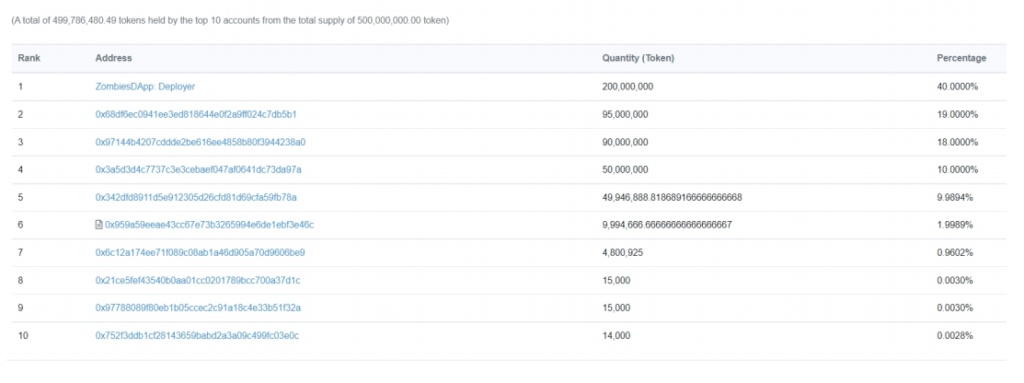Click the Quantity (Token) column header
Viewport: 1024px width, 383px height.
[638, 58]
